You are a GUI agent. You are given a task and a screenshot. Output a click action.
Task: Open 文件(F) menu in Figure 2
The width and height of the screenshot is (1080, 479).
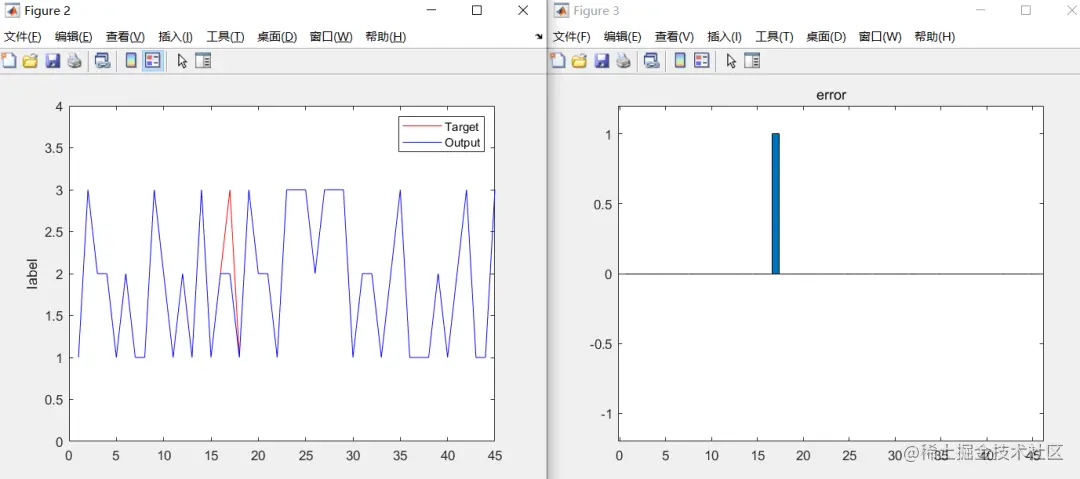pyautogui.click(x=23, y=37)
